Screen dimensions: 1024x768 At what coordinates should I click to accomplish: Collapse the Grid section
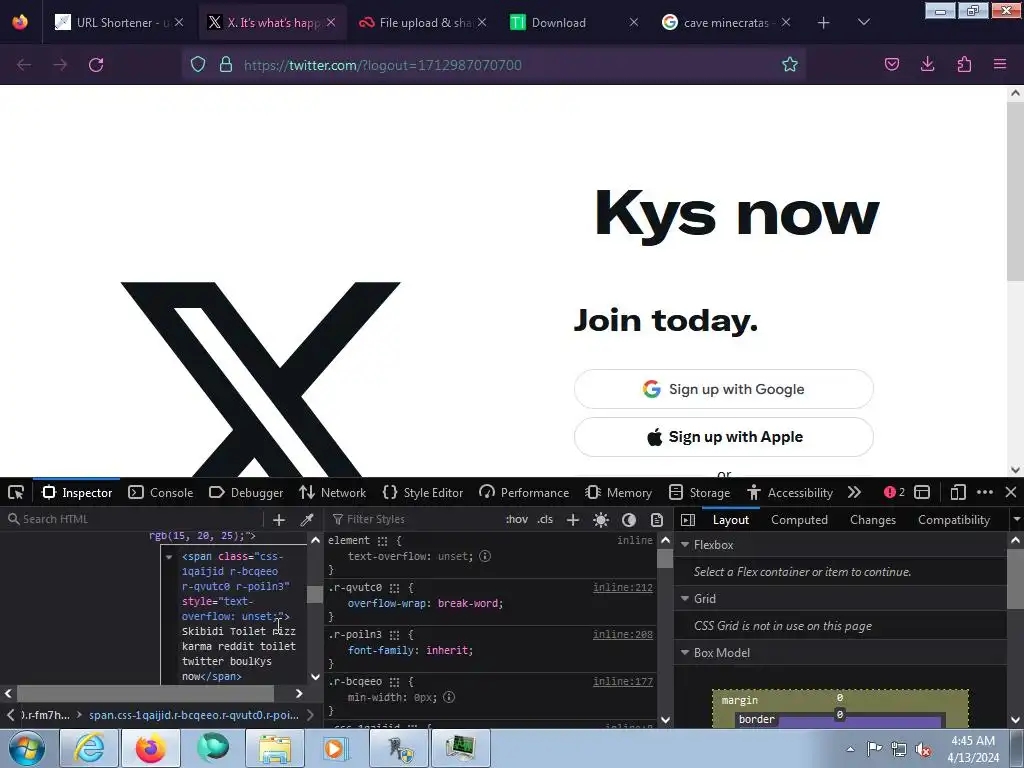[x=685, y=598]
